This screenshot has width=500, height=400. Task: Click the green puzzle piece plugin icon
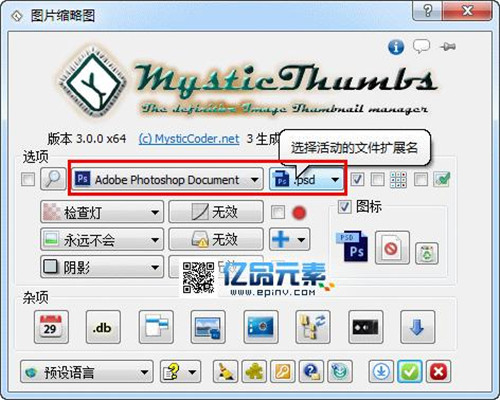coord(254,371)
